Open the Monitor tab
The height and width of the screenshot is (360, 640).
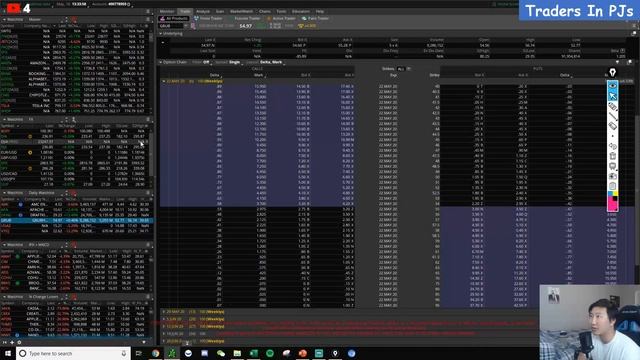(167, 11)
